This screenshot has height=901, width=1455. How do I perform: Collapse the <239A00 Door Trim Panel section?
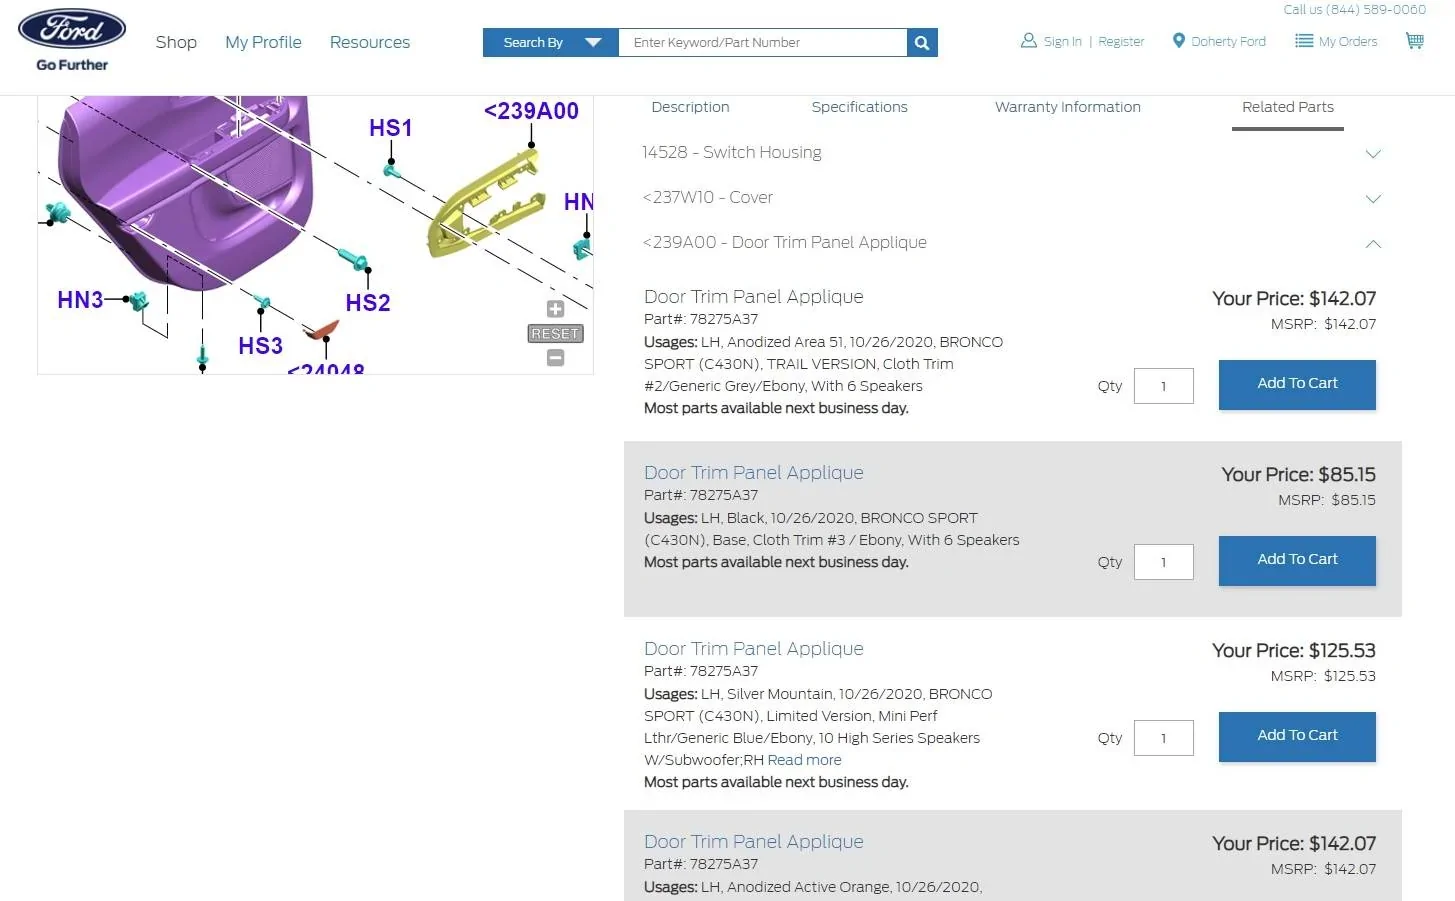tap(1373, 244)
